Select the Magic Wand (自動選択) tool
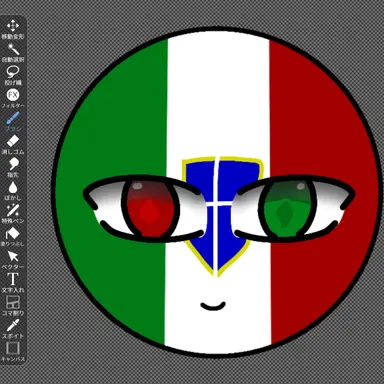384x384 pixels. pyautogui.click(x=13, y=53)
